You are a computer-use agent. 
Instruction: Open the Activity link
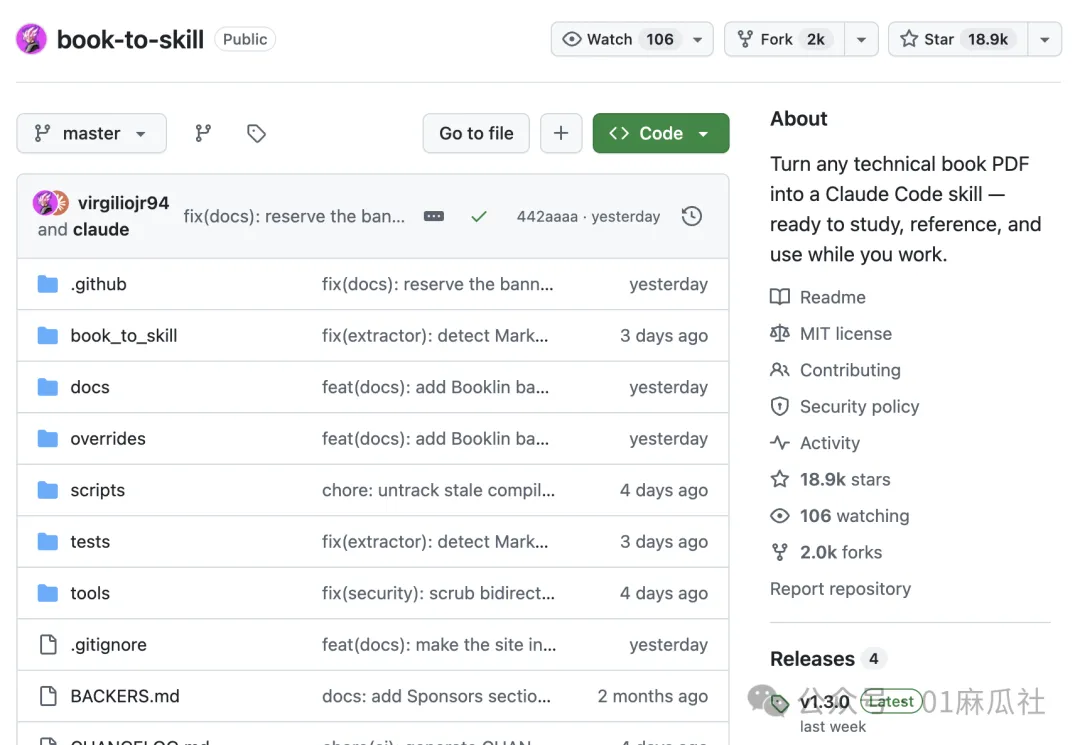coord(815,443)
